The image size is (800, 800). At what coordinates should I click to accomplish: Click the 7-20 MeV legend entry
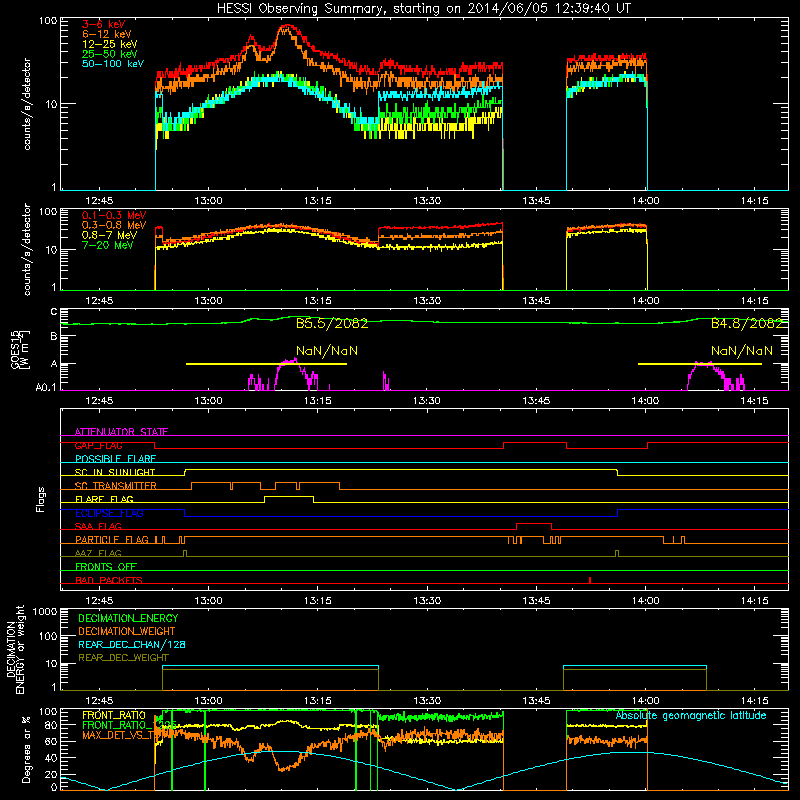(108, 245)
